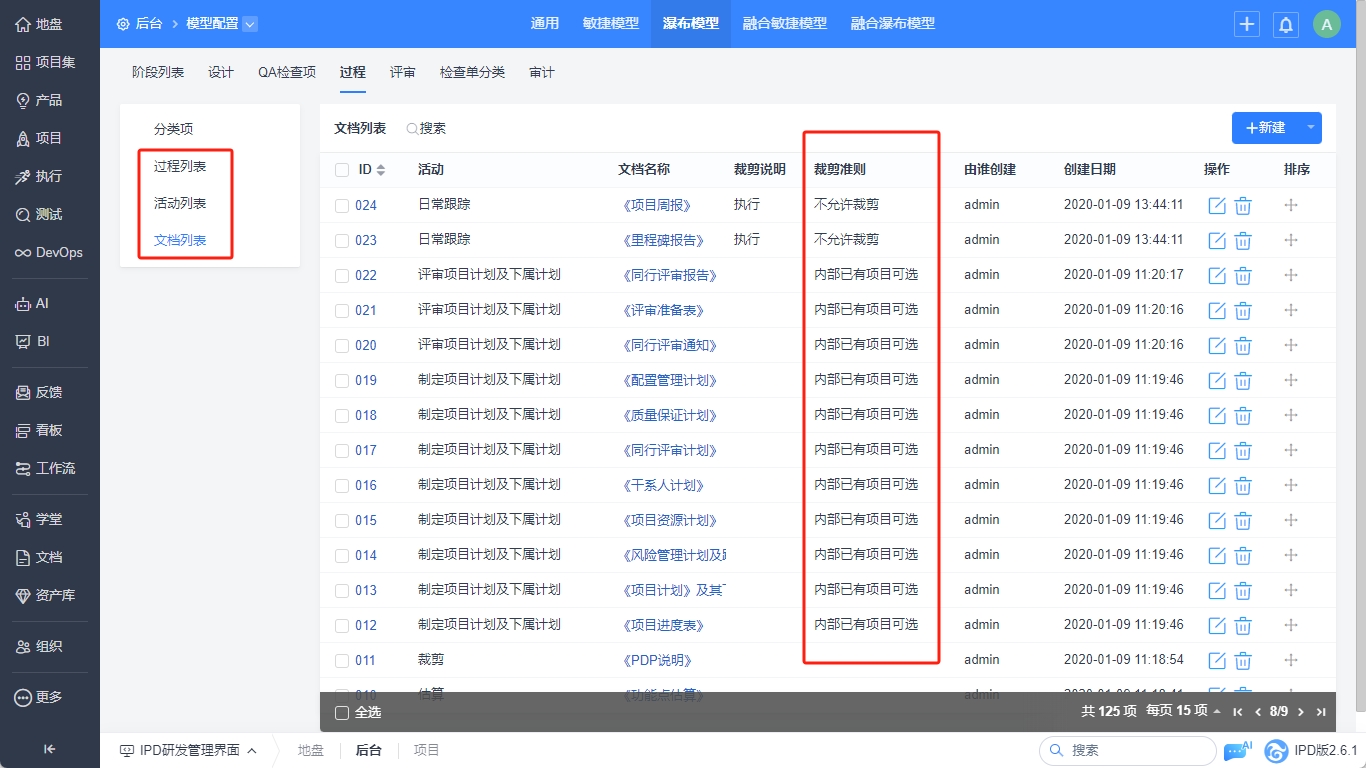Open DevOps in the left sidebar
This screenshot has height=768, width=1366.
click(49, 253)
